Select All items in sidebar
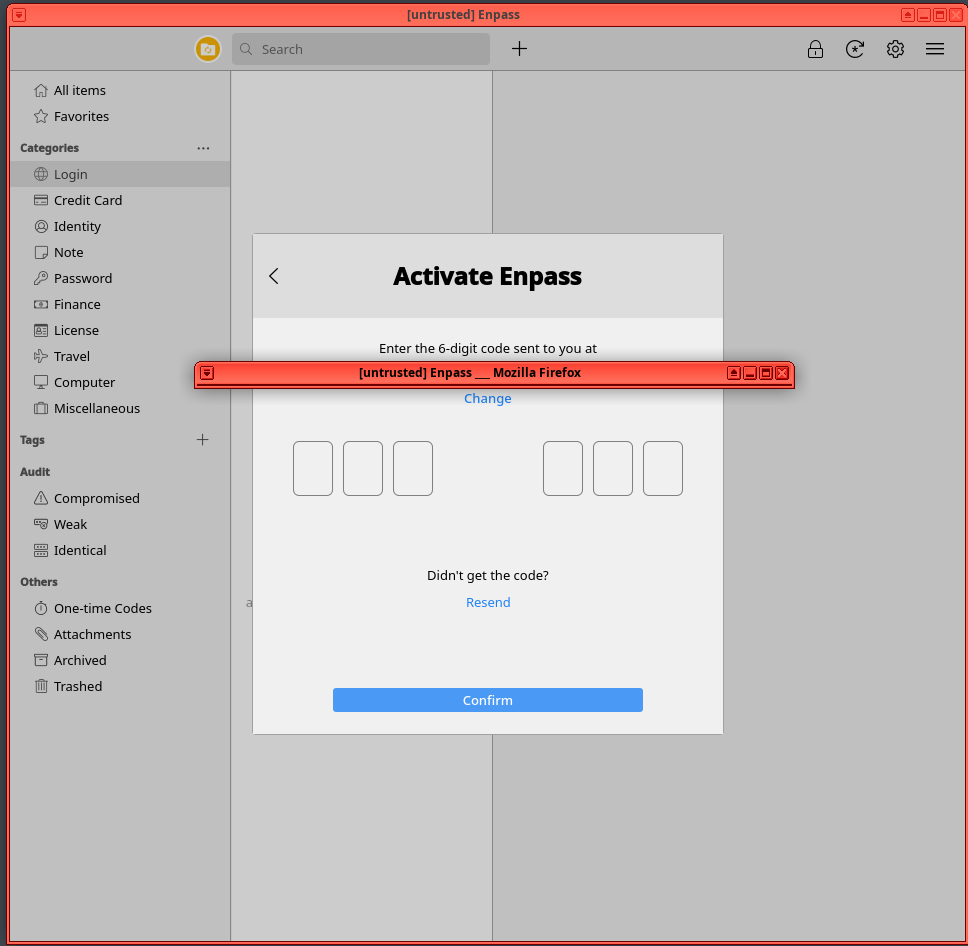This screenshot has height=946, width=968. (x=79, y=90)
